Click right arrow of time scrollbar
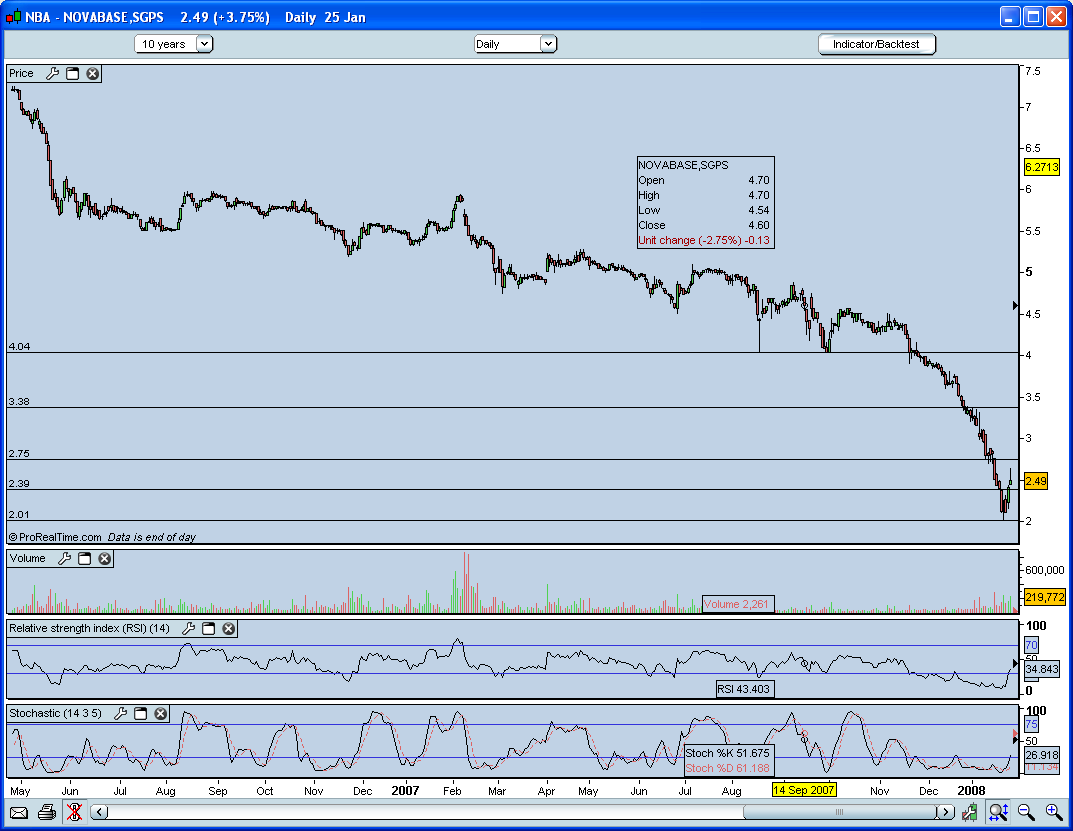Viewport: 1073px width, 831px height. (x=946, y=813)
